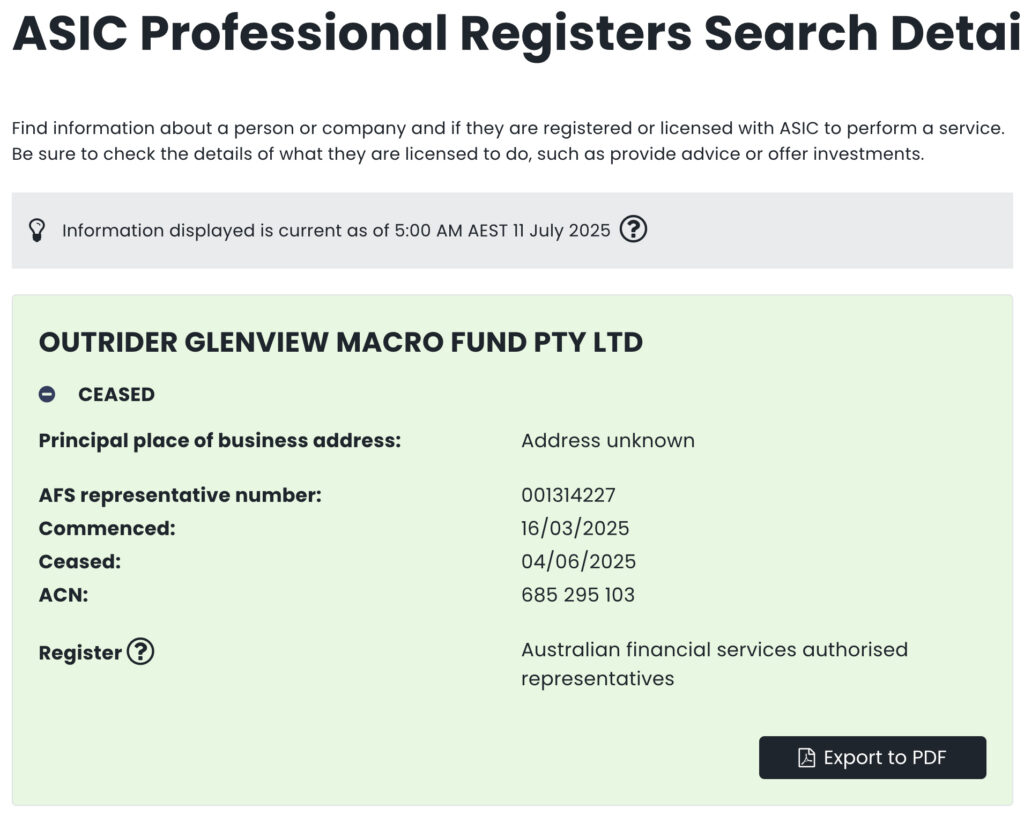Click the Register field label
1024x815 pixels.
coord(80,652)
